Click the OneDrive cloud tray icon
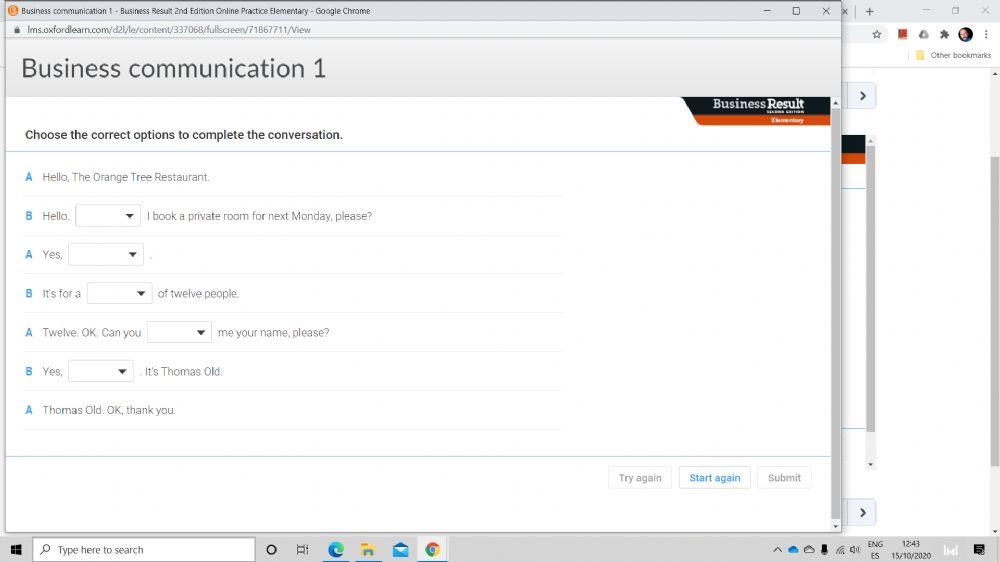This screenshot has height=562, width=1000. (x=793, y=550)
